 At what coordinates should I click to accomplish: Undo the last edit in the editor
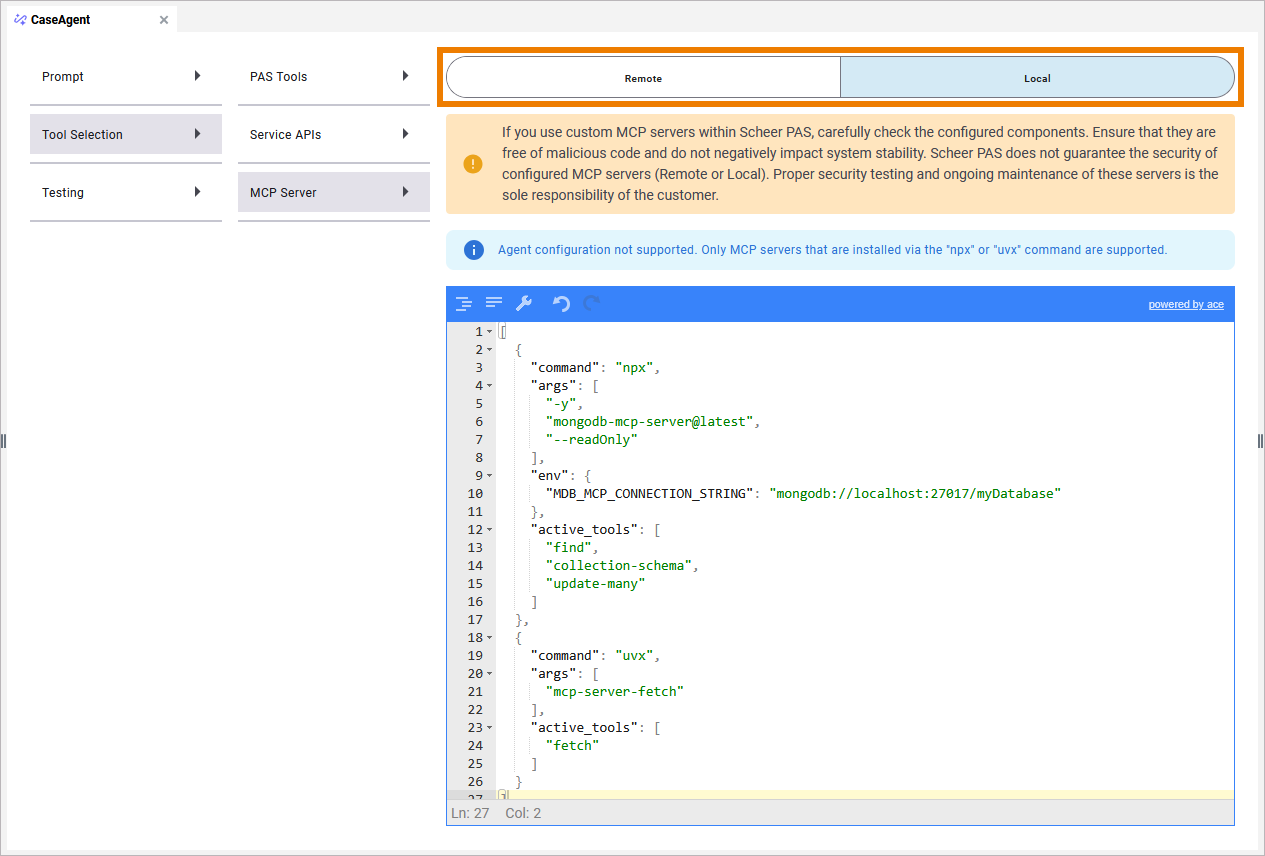pyautogui.click(x=561, y=304)
